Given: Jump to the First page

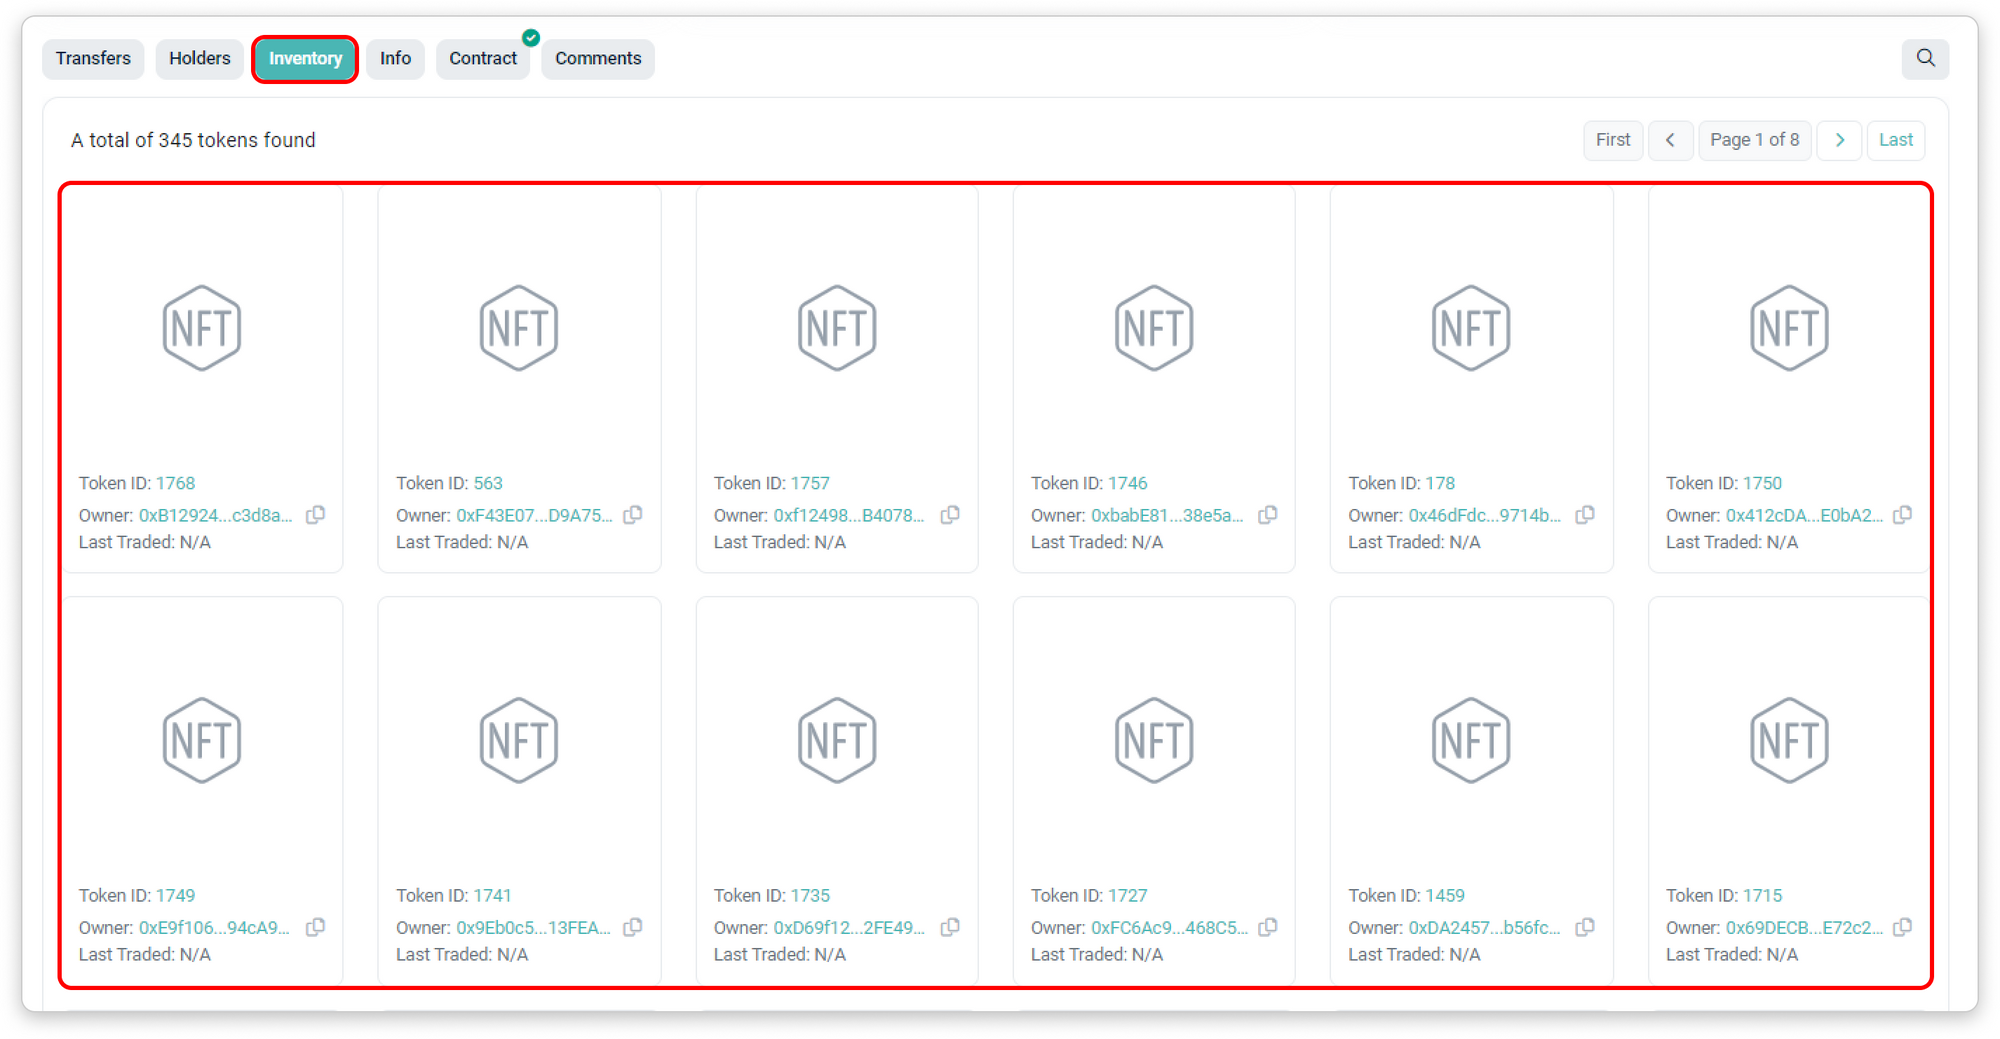Looking at the screenshot, I should click(1612, 140).
